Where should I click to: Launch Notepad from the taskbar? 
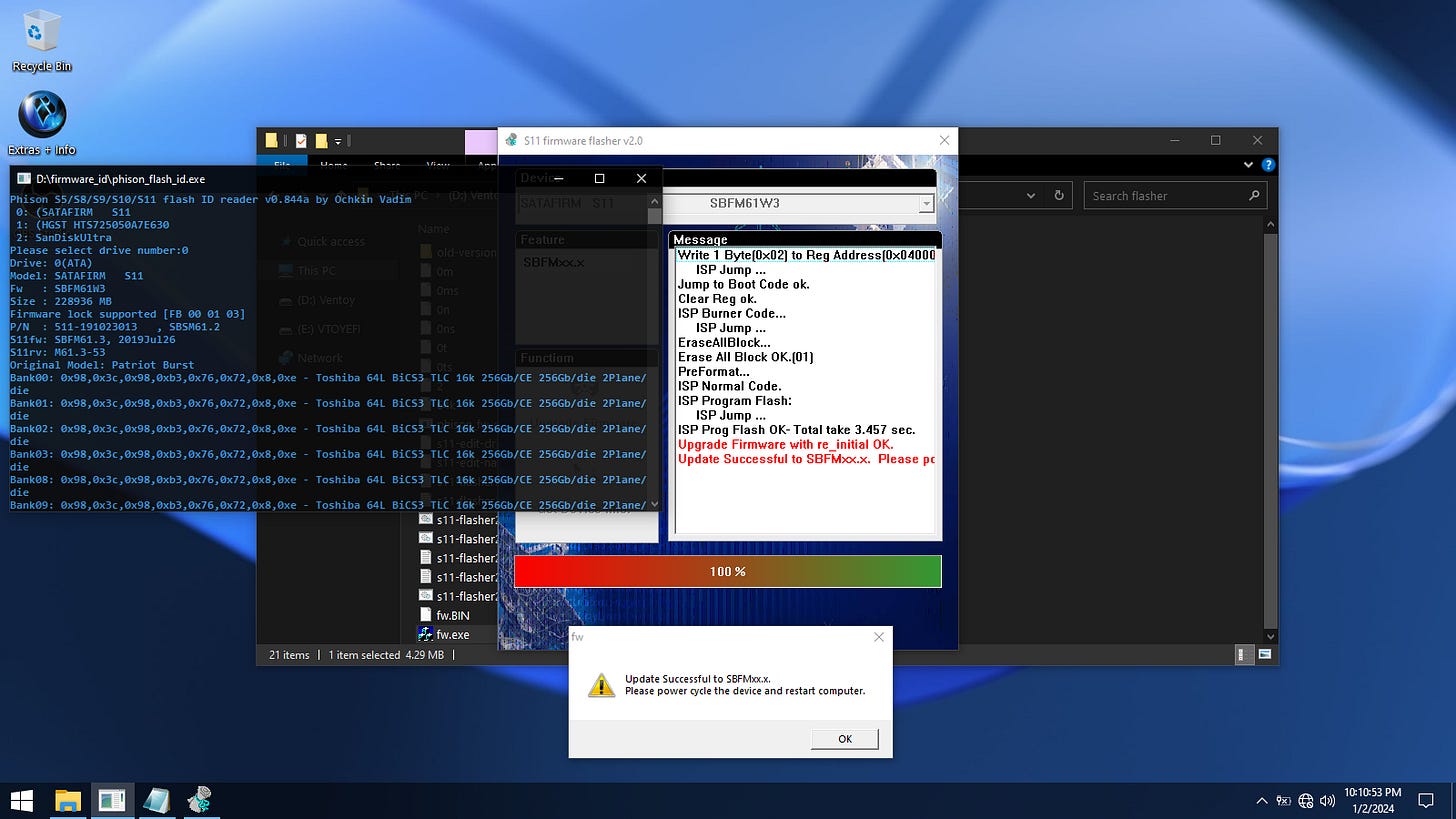[157, 800]
